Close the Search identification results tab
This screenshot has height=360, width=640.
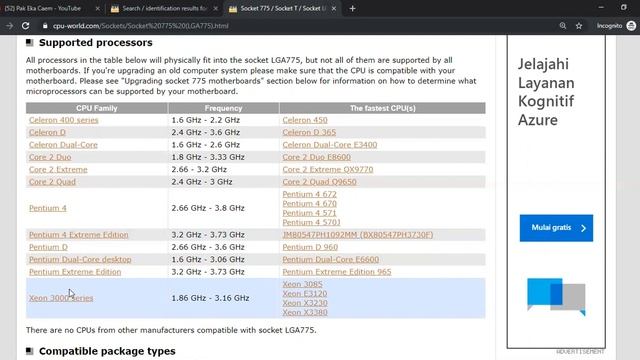click(216, 8)
